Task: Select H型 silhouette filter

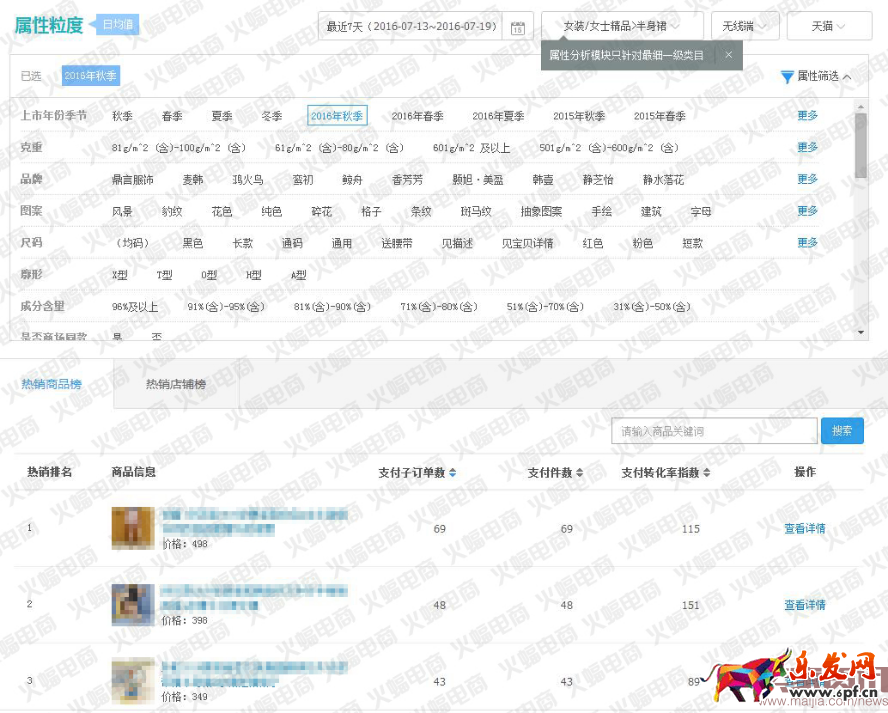Action: [254, 275]
